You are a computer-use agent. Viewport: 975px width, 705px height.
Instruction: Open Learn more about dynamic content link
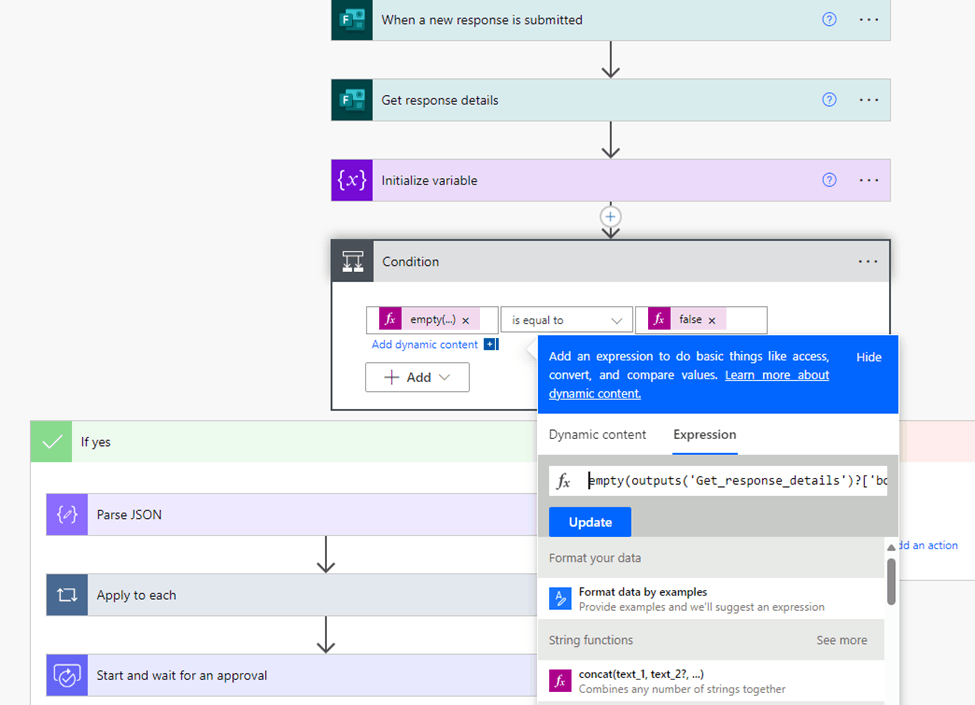point(689,384)
